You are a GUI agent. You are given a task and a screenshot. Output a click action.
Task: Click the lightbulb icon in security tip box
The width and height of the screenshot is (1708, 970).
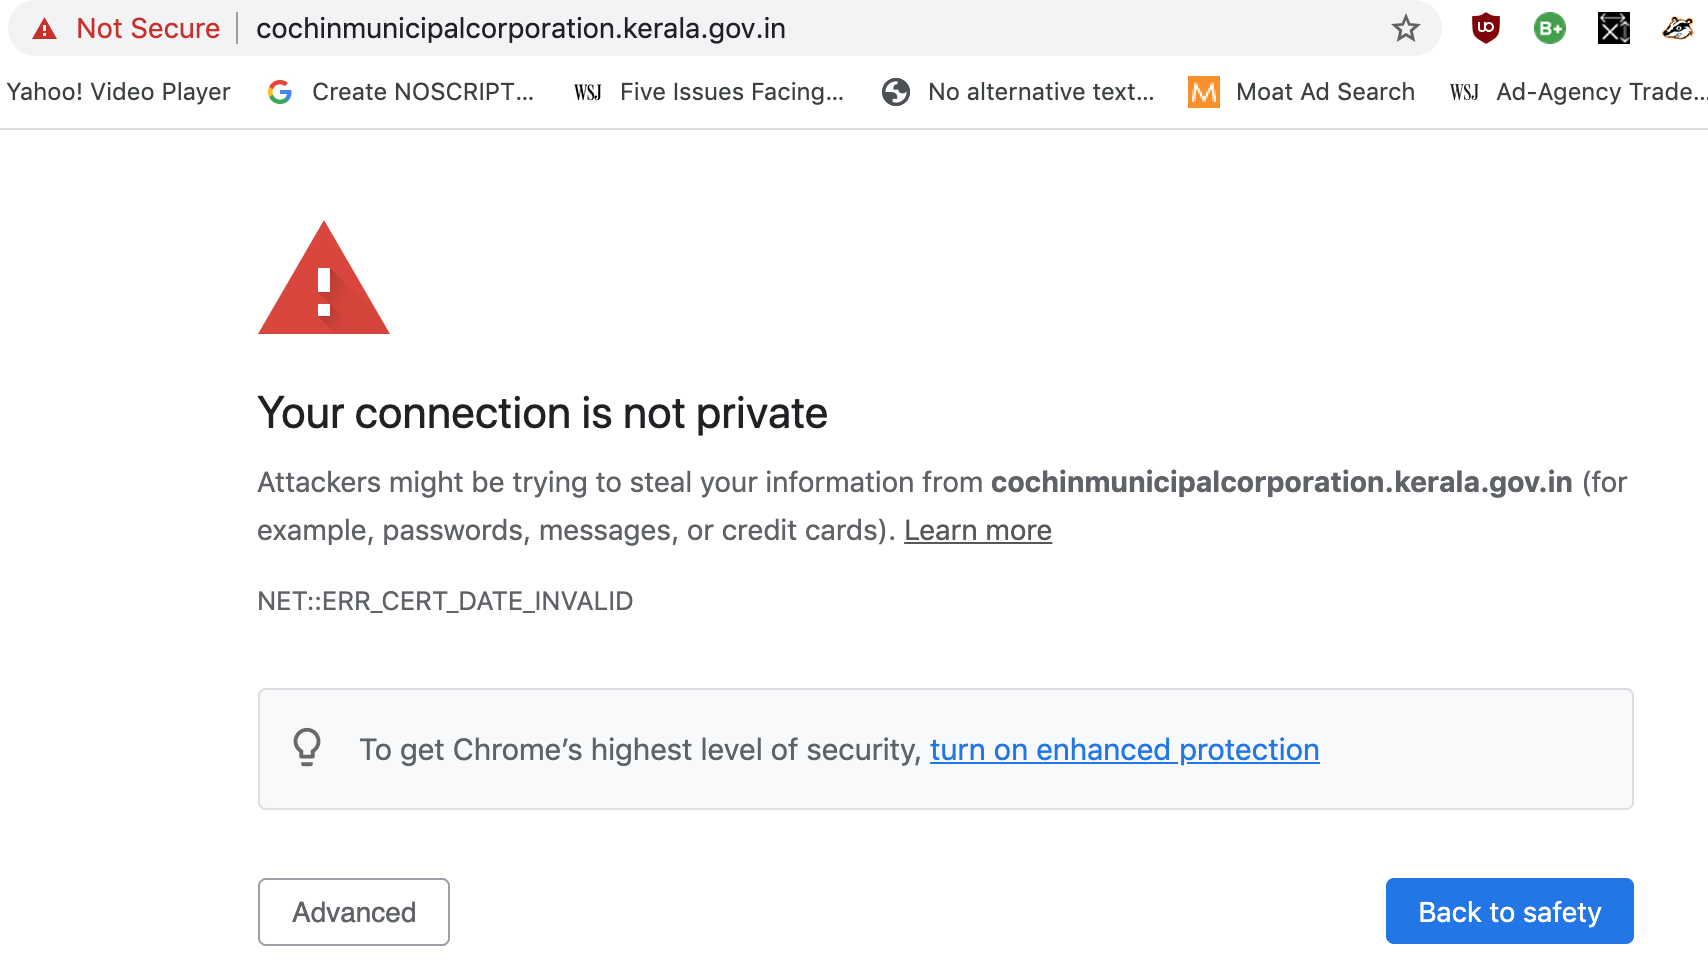307,747
